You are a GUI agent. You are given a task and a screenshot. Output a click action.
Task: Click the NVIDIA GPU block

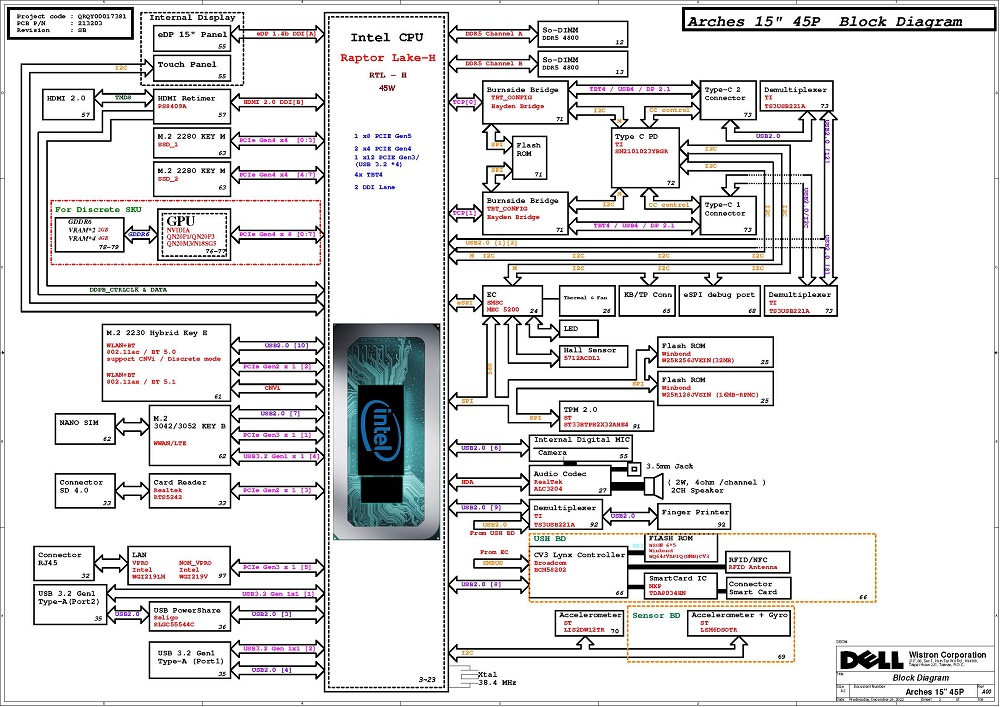click(x=194, y=235)
